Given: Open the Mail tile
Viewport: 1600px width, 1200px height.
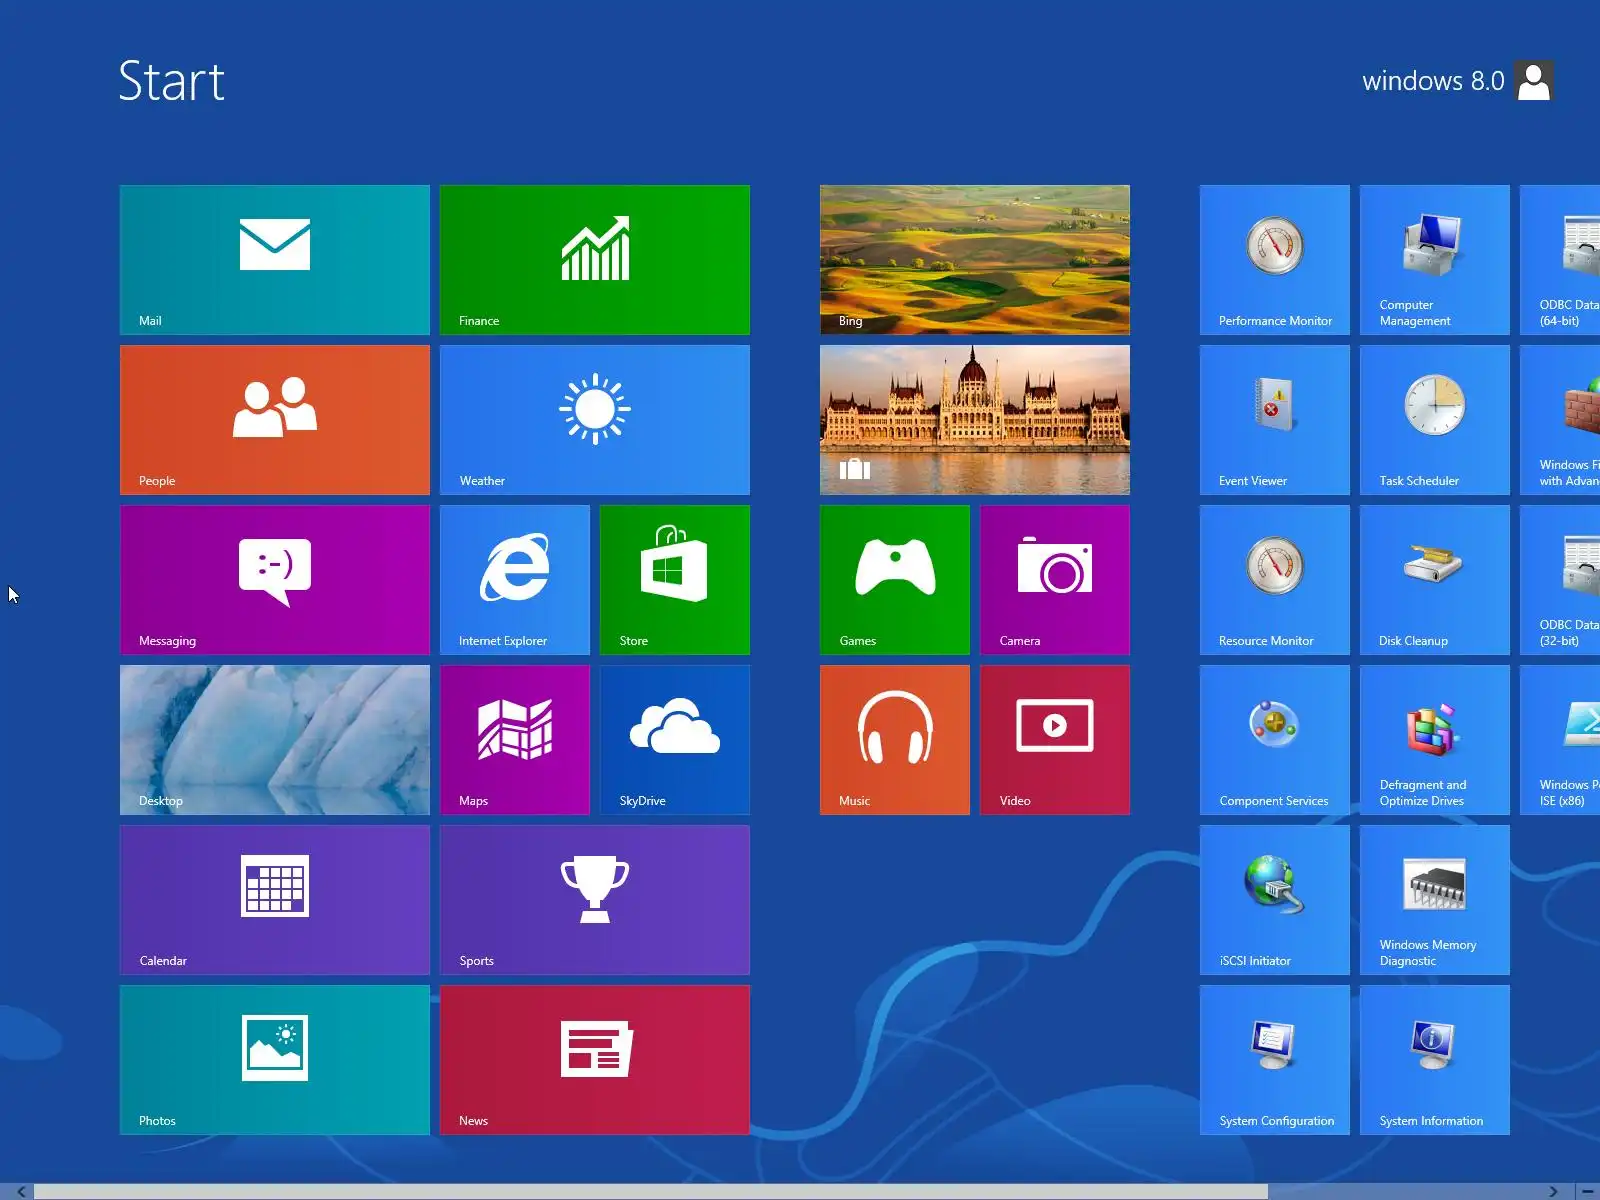Looking at the screenshot, I should point(275,260).
